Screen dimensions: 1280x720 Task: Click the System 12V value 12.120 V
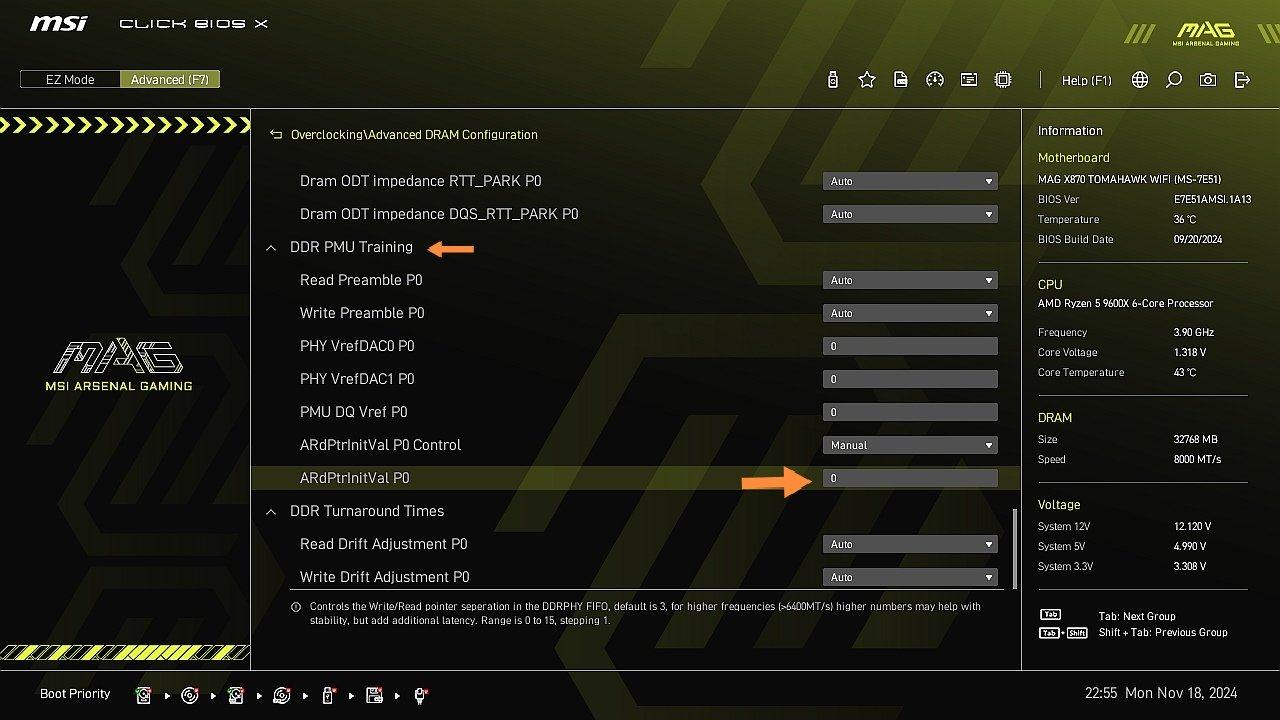tap(1193, 526)
